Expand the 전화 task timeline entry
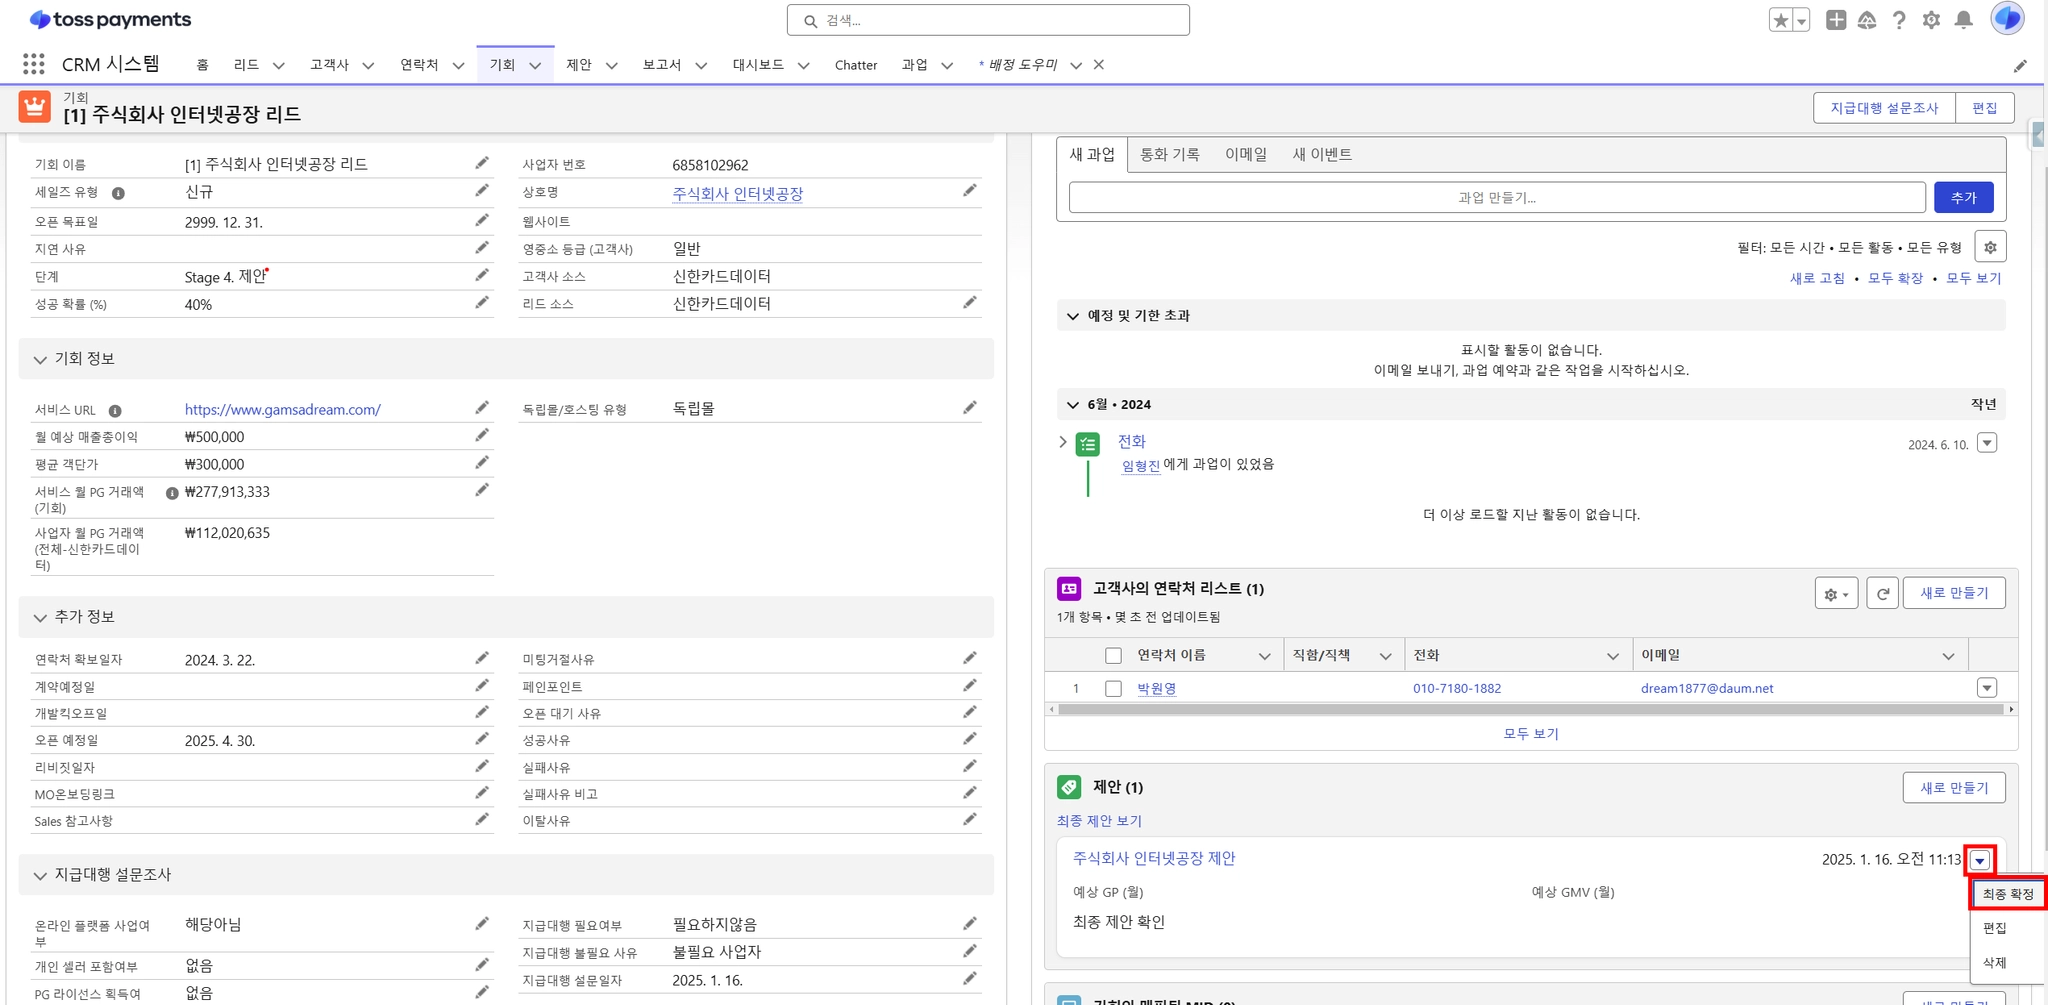 pyautogui.click(x=1063, y=442)
